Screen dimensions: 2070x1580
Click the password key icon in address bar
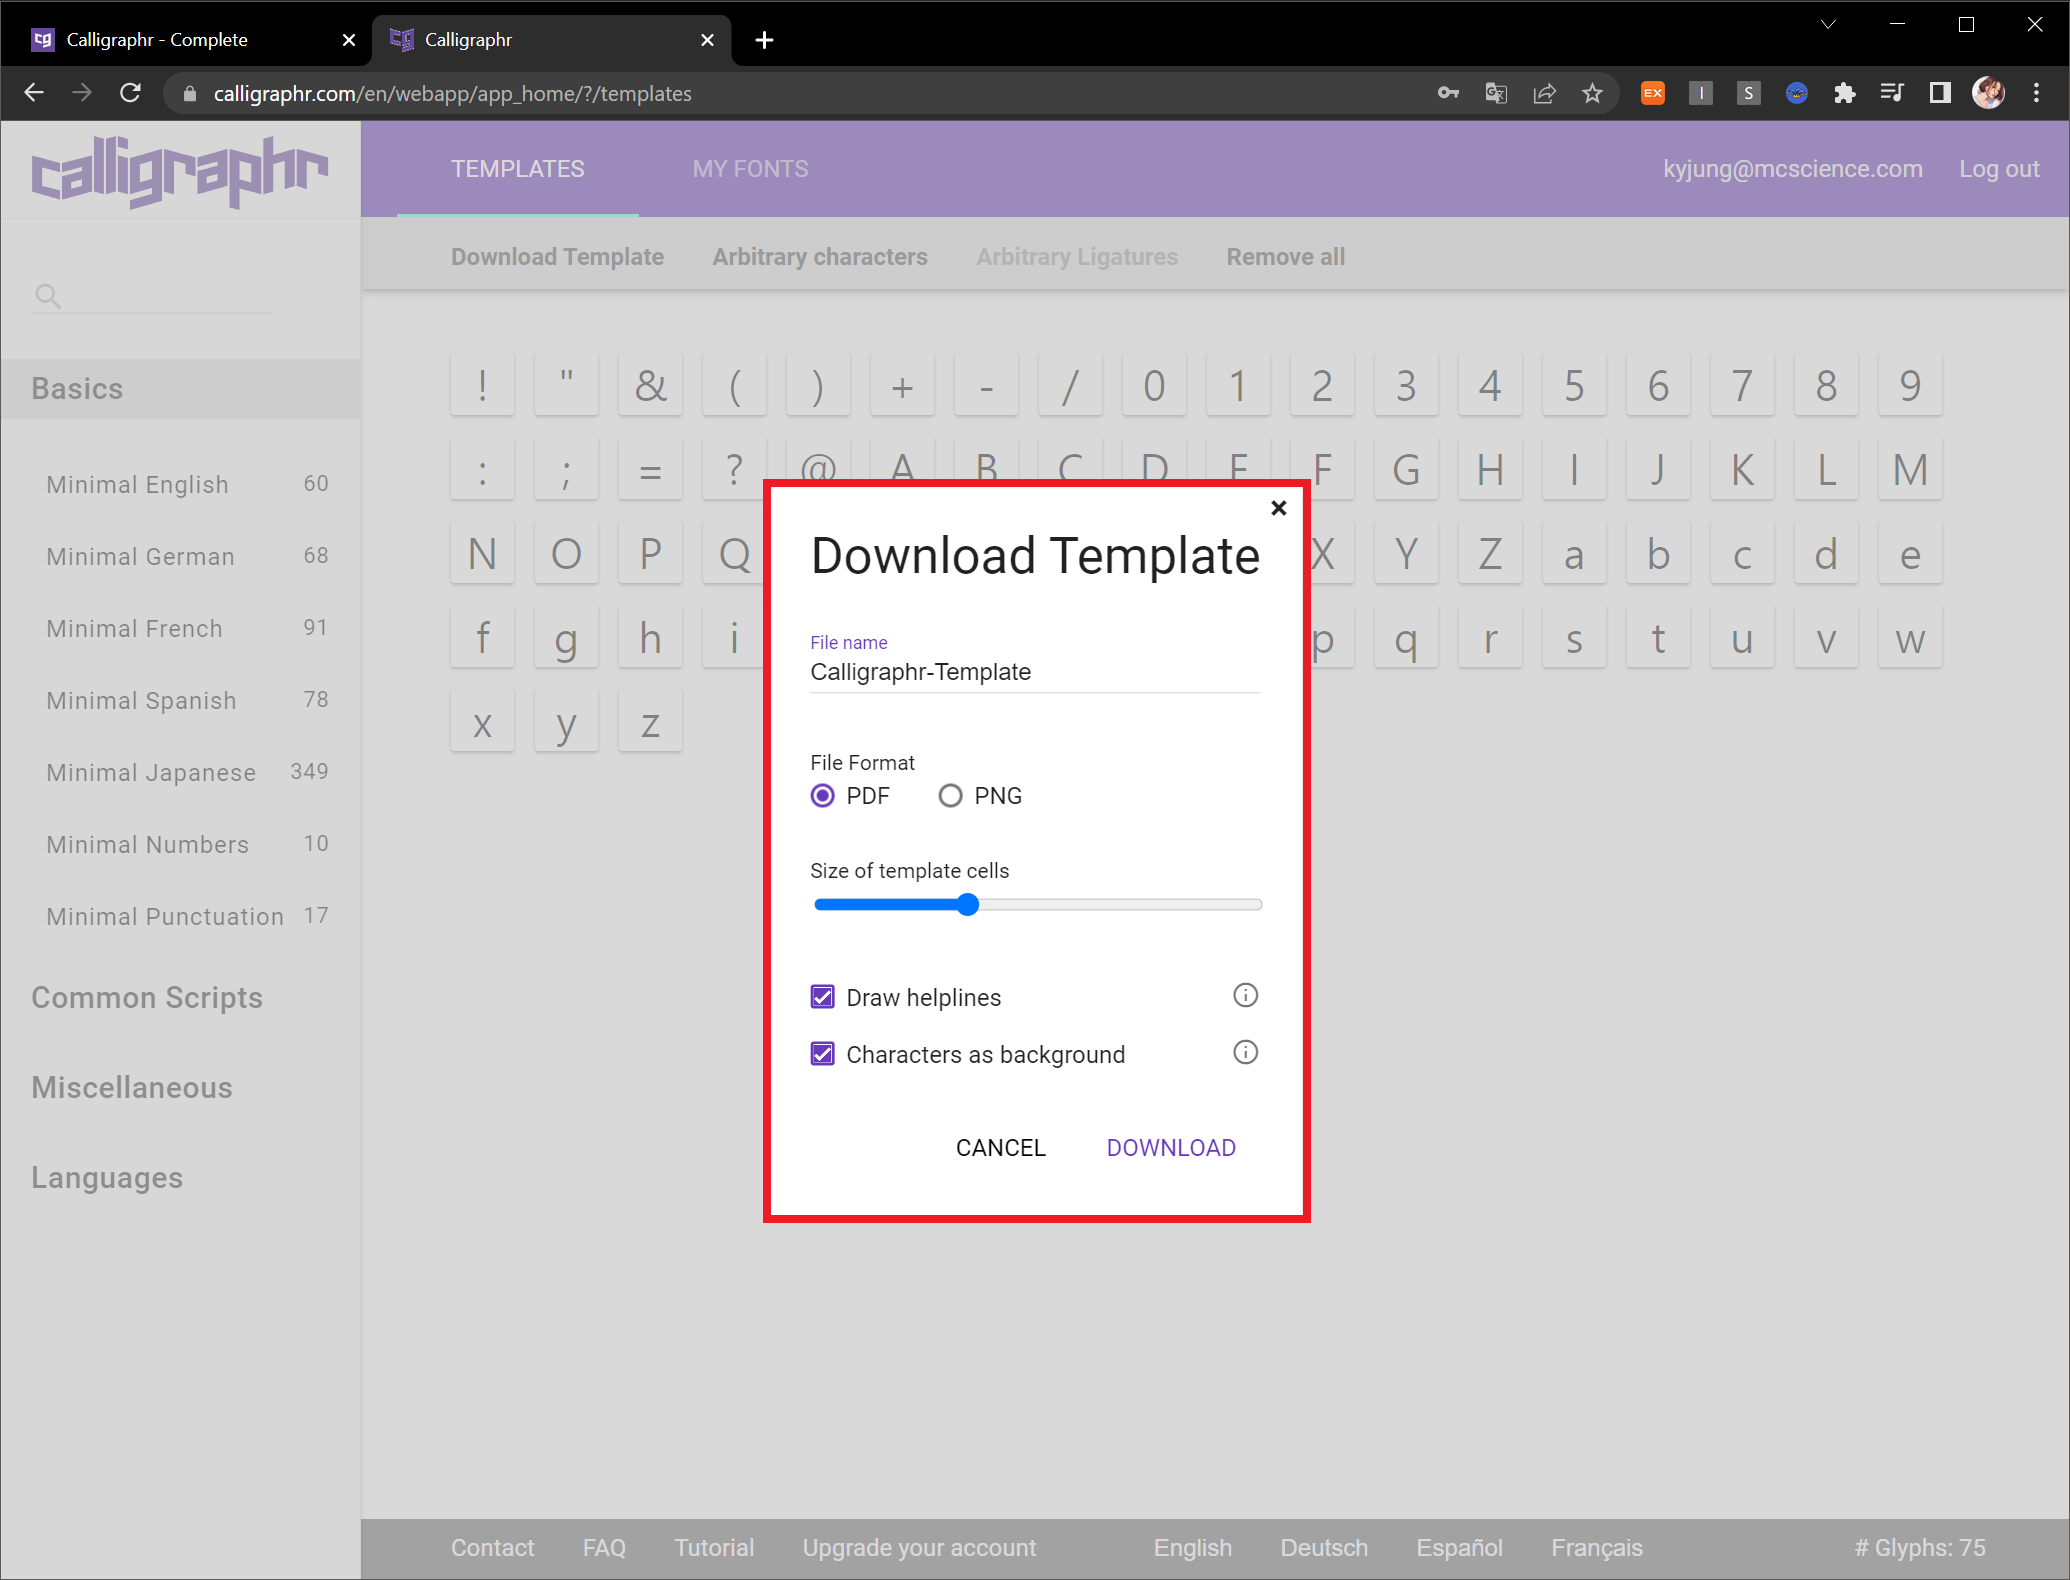click(x=1448, y=93)
